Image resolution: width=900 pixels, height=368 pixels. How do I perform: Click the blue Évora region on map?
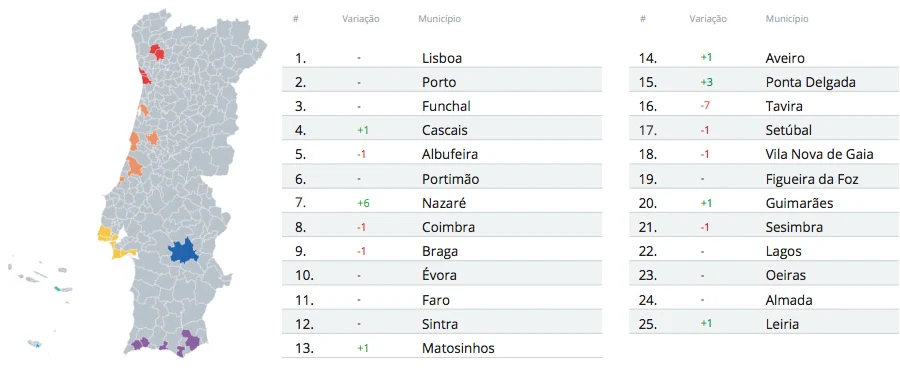click(x=183, y=251)
